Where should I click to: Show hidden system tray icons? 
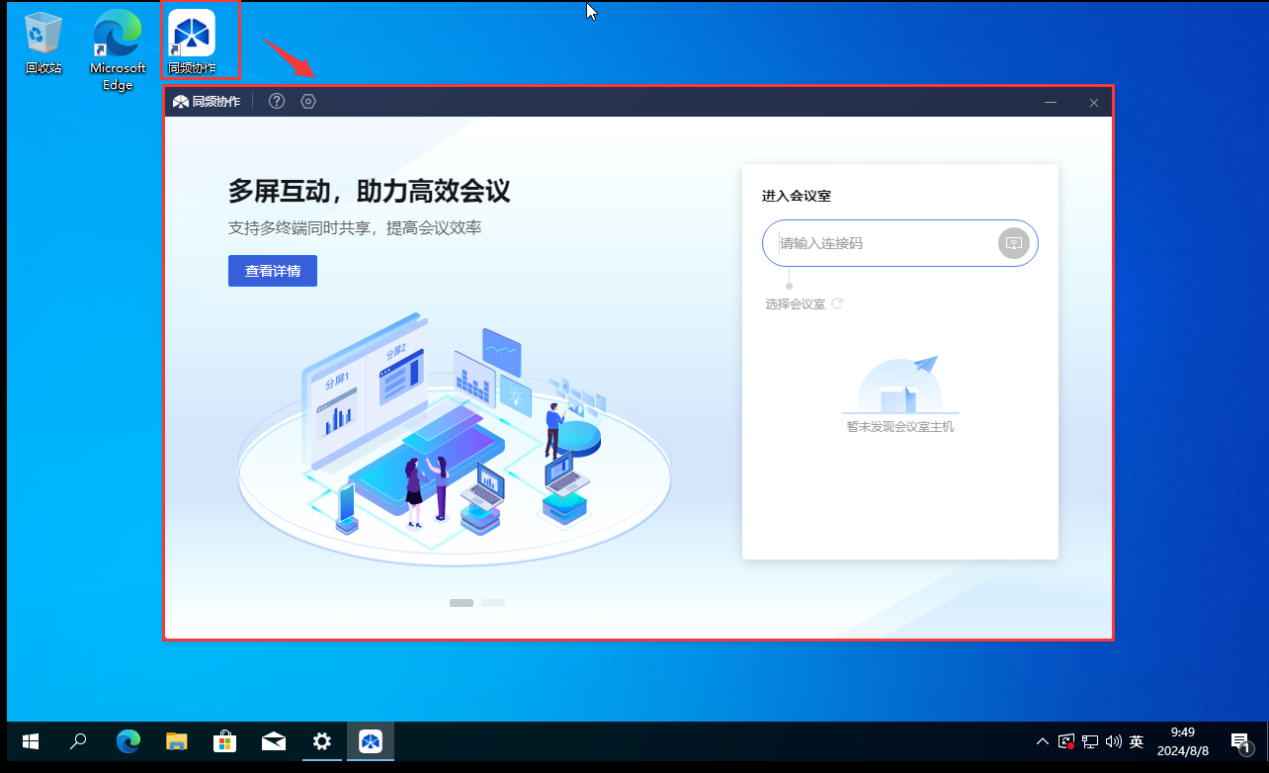tap(1043, 742)
